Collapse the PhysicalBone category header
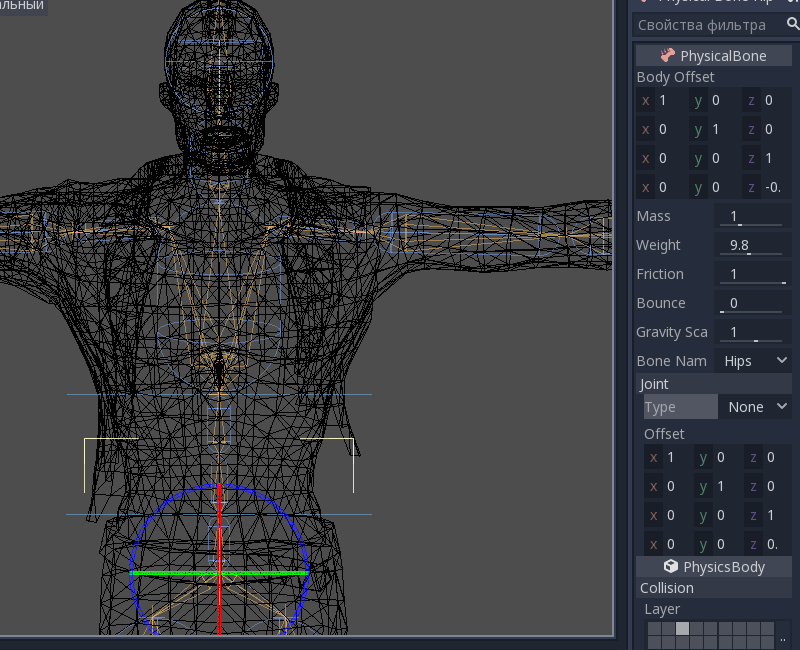The width and height of the screenshot is (800, 650). coord(713,55)
